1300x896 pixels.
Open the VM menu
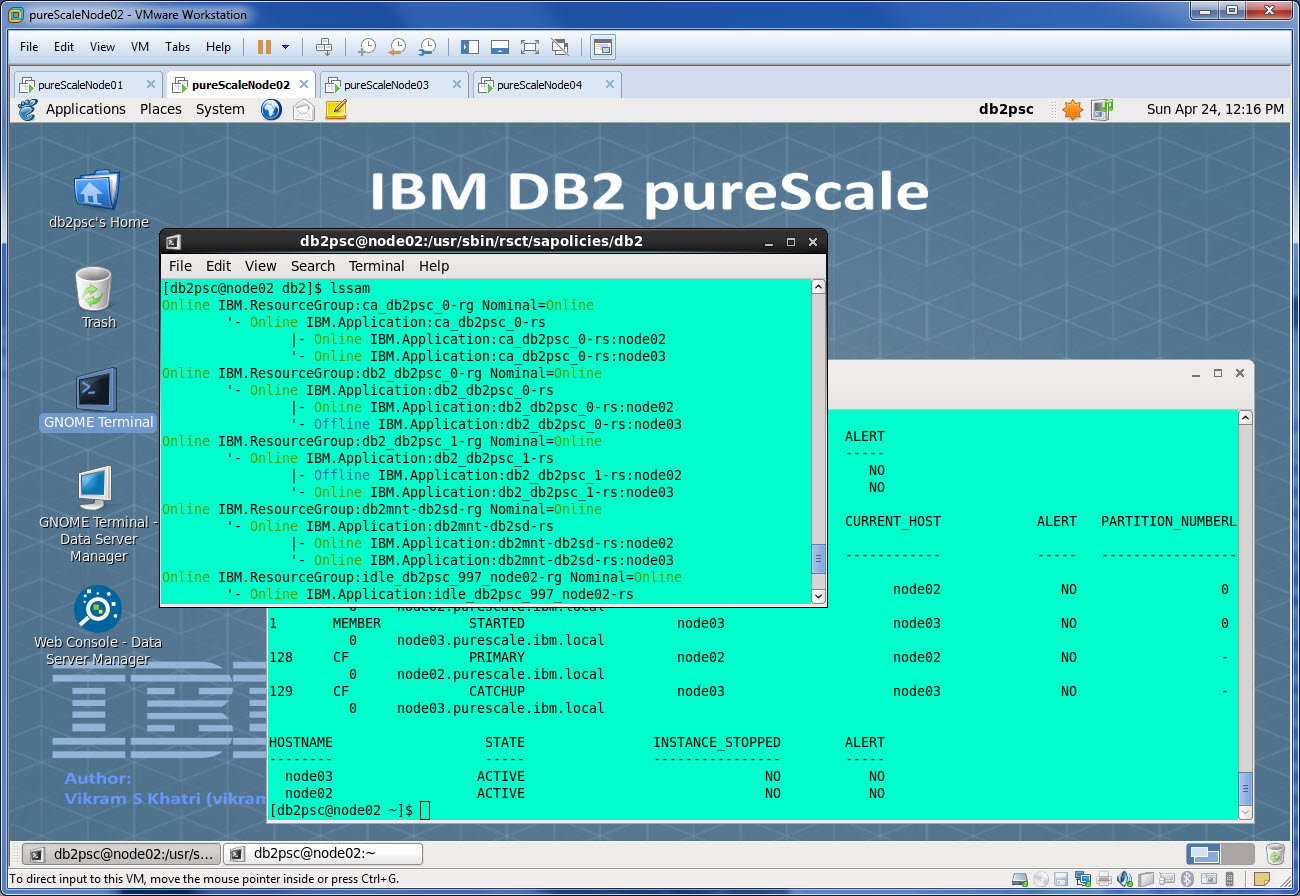(140, 47)
